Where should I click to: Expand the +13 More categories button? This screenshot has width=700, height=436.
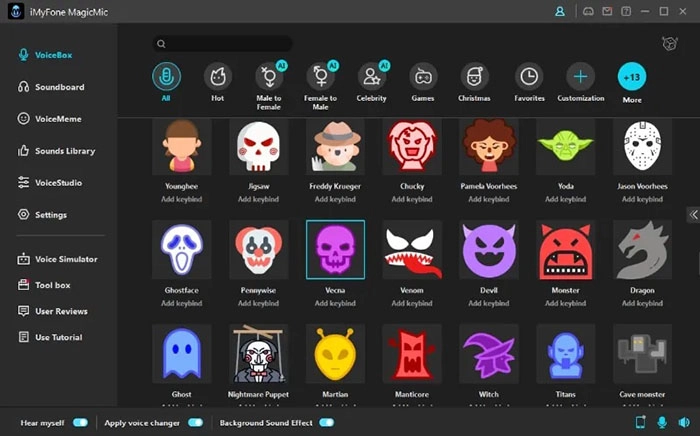tap(632, 76)
